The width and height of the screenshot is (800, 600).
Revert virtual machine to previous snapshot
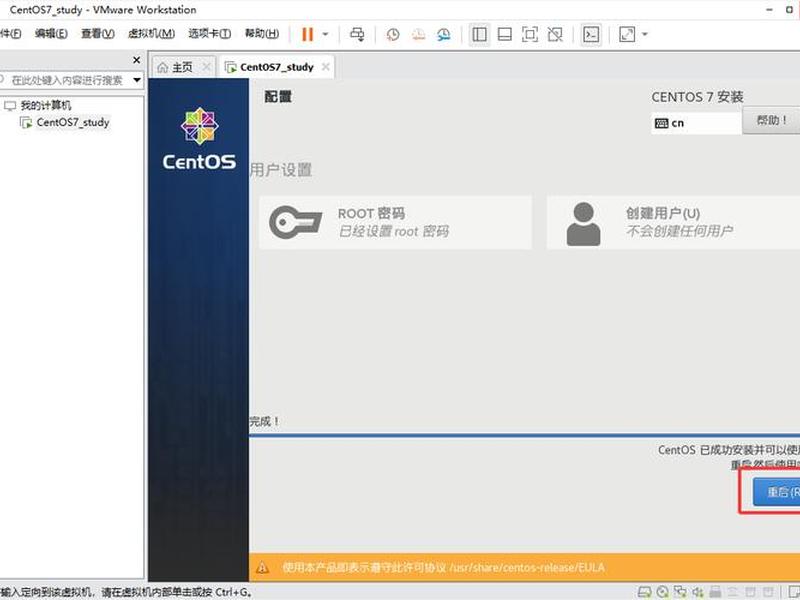pyautogui.click(x=418, y=34)
